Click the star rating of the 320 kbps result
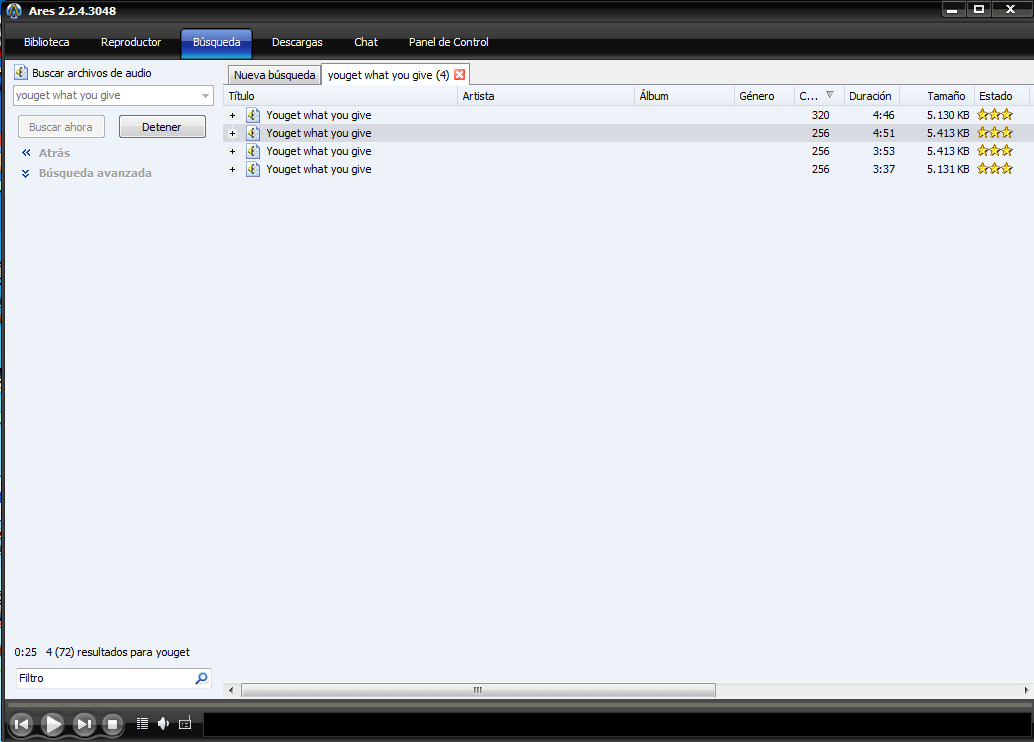The height and width of the screenshot is (742, 1034). coord(995,115)
